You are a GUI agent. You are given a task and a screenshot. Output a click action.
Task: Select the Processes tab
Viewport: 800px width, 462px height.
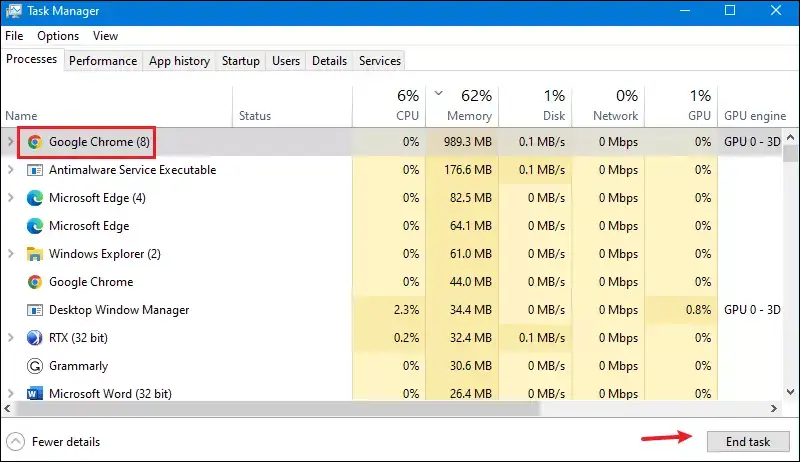pos(32,59)
